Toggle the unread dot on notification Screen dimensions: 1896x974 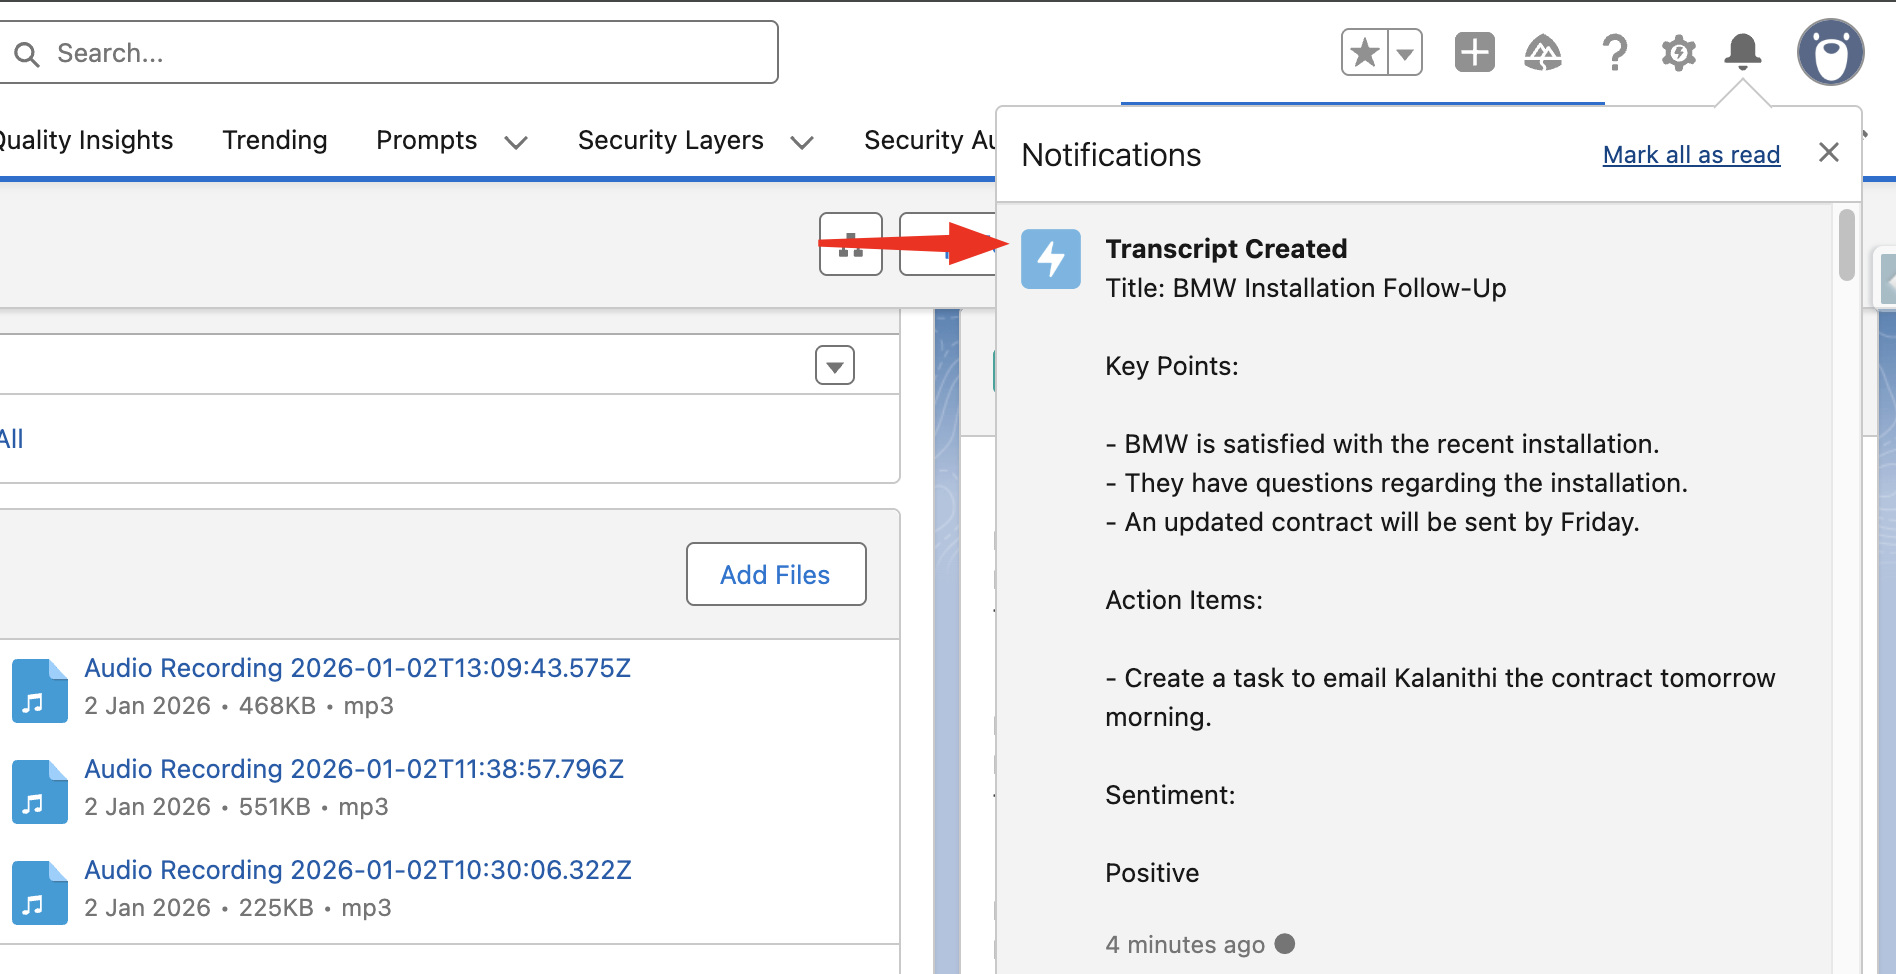point(1286,944)
